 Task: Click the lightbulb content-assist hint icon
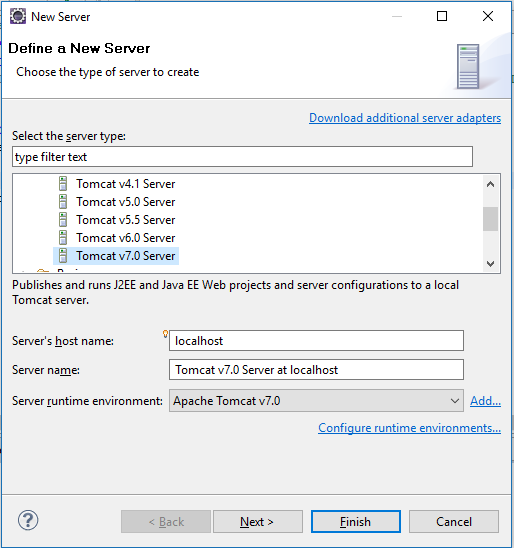[x=165, y=334]
